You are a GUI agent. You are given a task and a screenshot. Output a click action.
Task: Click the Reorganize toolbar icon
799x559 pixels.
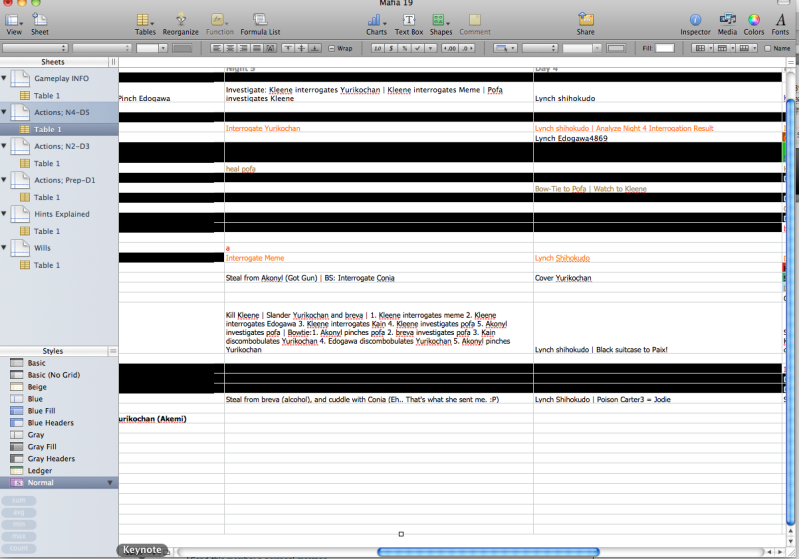[x=181, y=20]
